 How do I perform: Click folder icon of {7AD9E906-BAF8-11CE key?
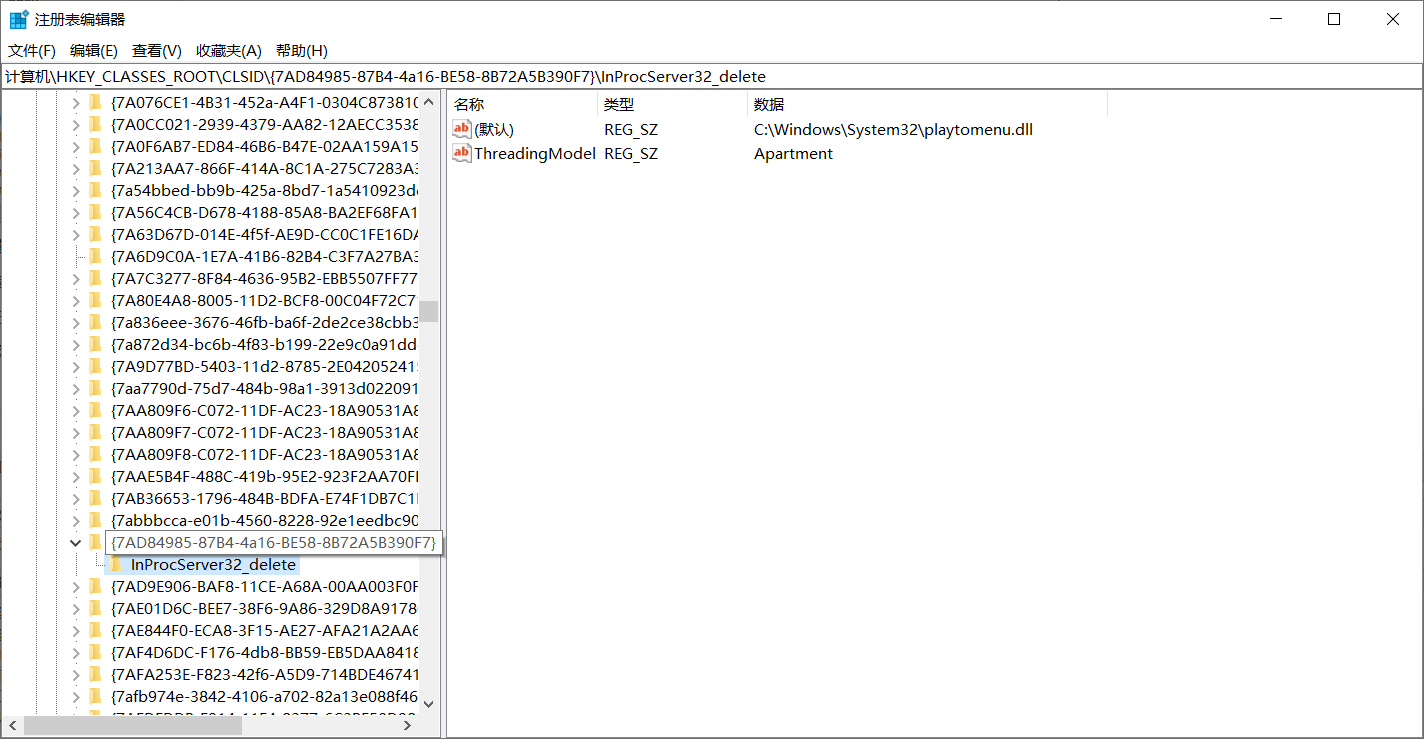tap(96, 587)
